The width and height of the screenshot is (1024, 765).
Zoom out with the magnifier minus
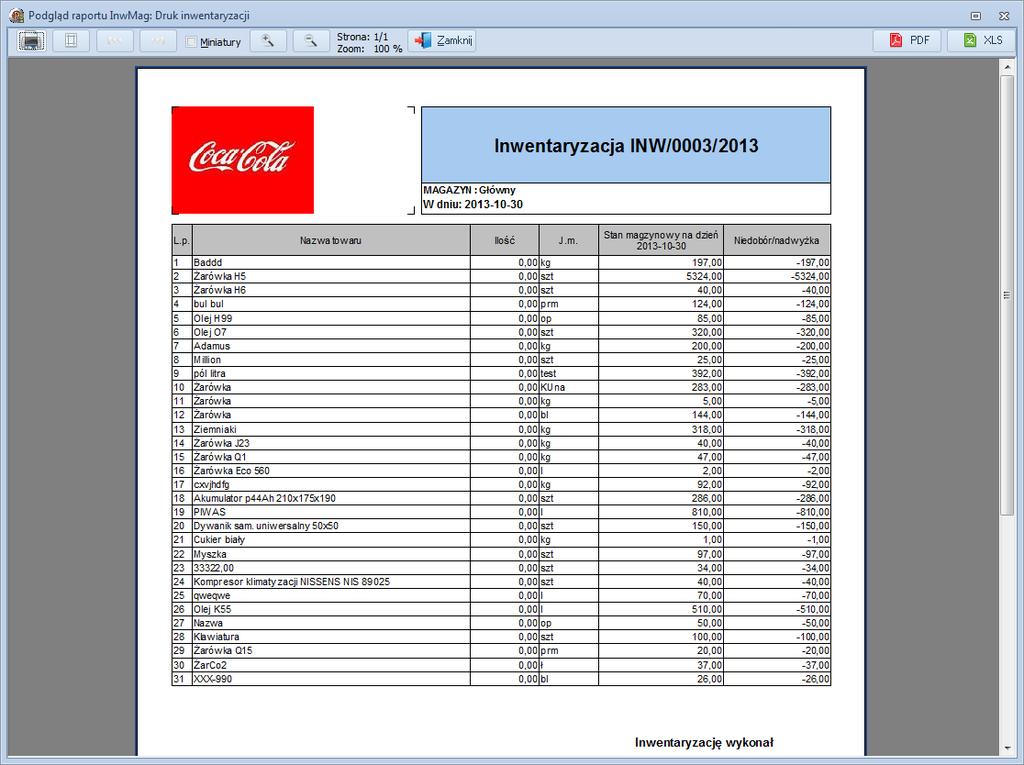coord(311,41)
